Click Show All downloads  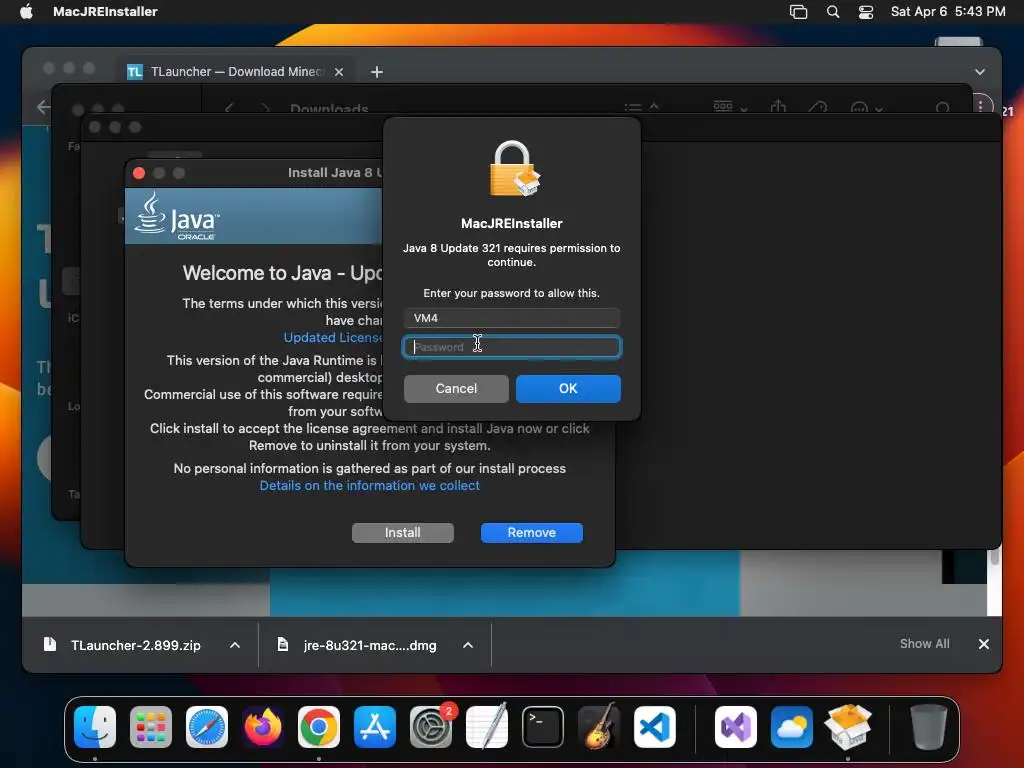[x=924, y=644]
